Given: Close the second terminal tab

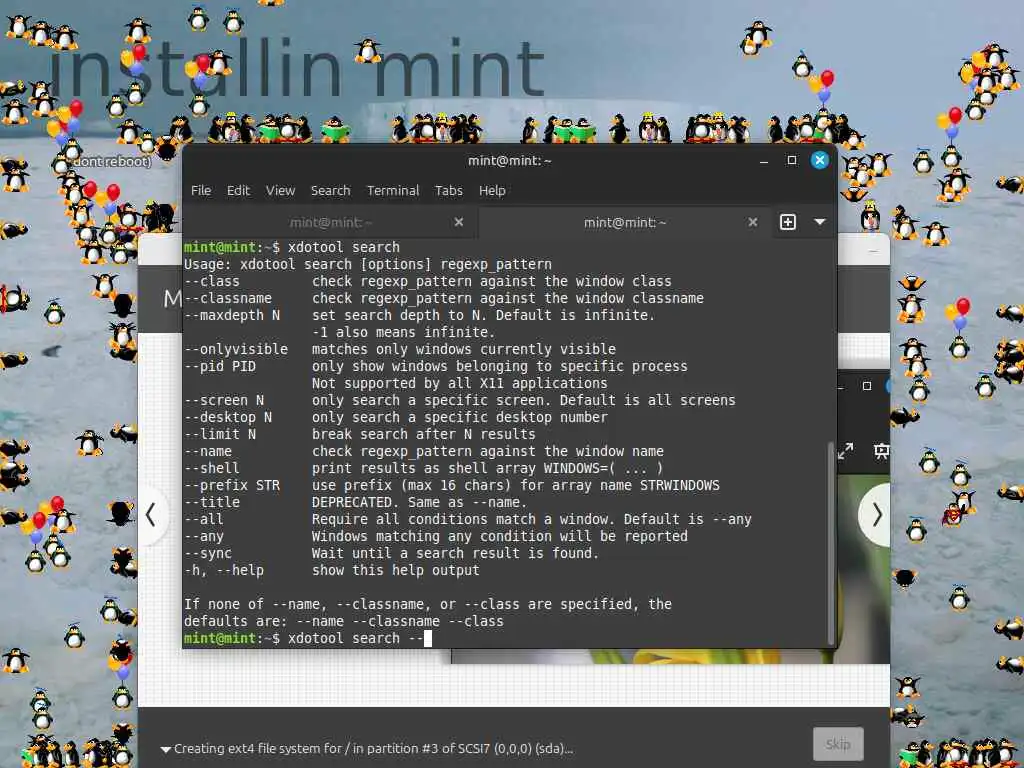Looking at the screenshot, I should (x=752, y=222).
